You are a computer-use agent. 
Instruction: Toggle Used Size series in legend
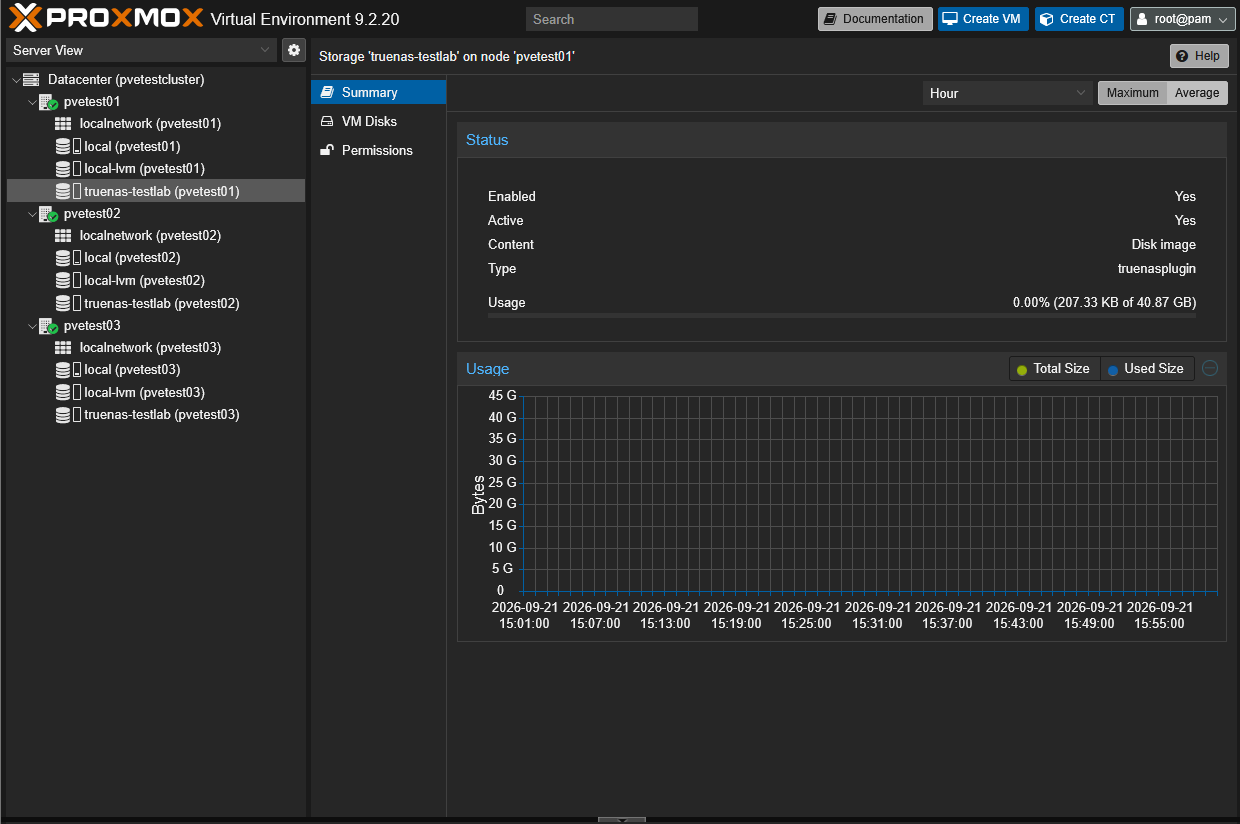(1146, 369)
